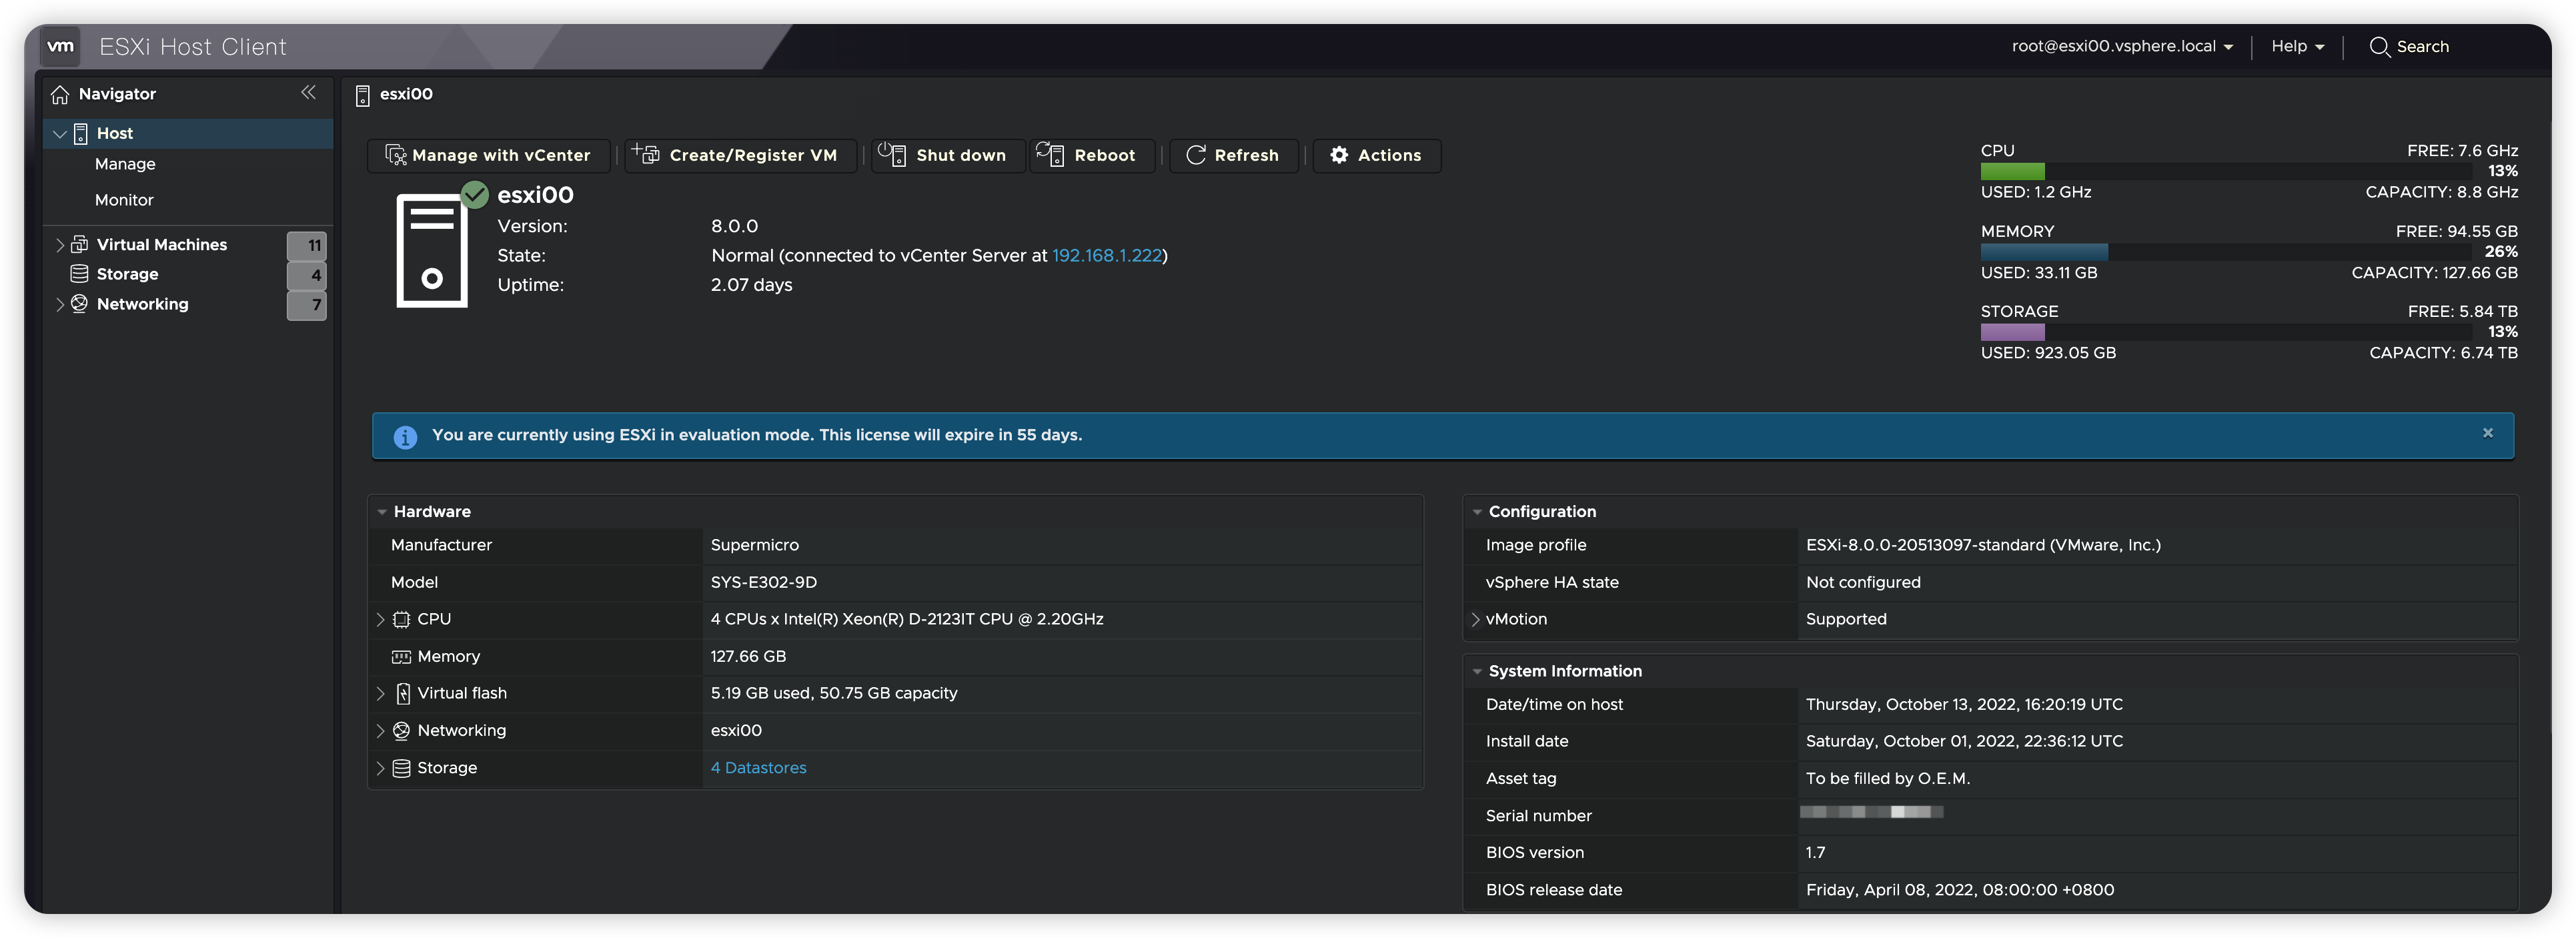
Task: Click the Host server icon in Navigator
Action: pyautogui.click(x=81, y=133)
